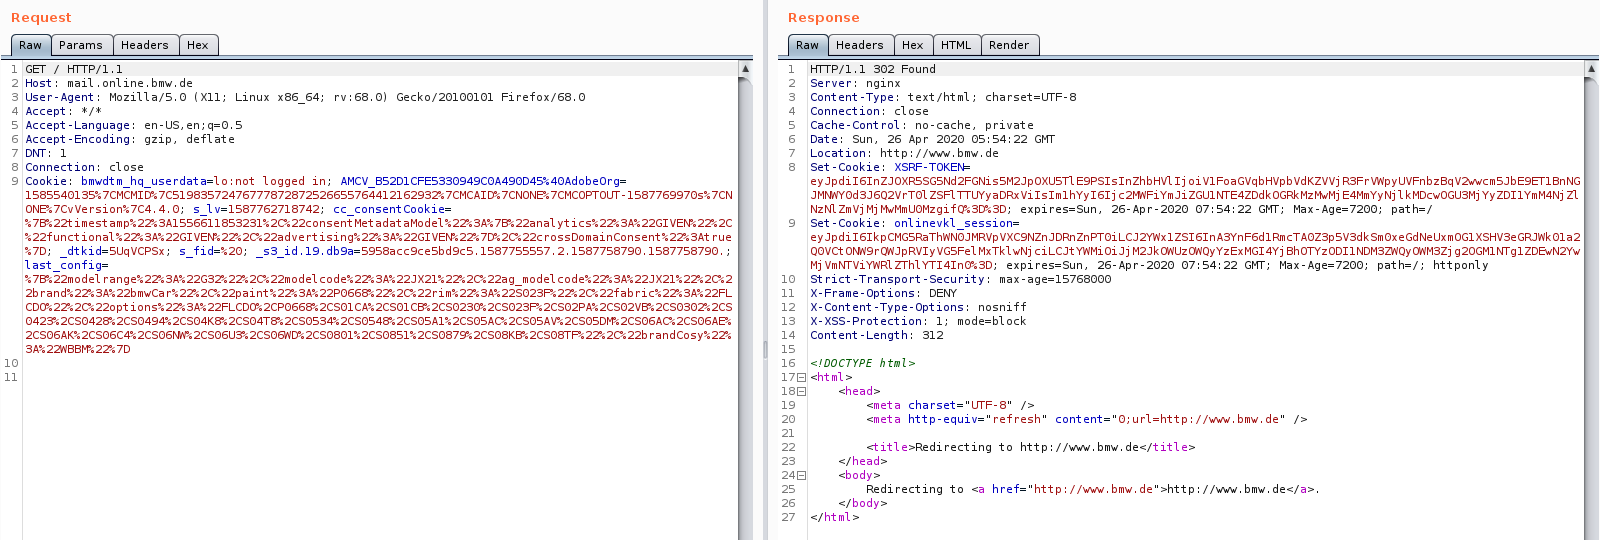Click the 'Host: mail.online.bmw.de' header
This screenshot has width=1600, height=540.
coord(109,83)
